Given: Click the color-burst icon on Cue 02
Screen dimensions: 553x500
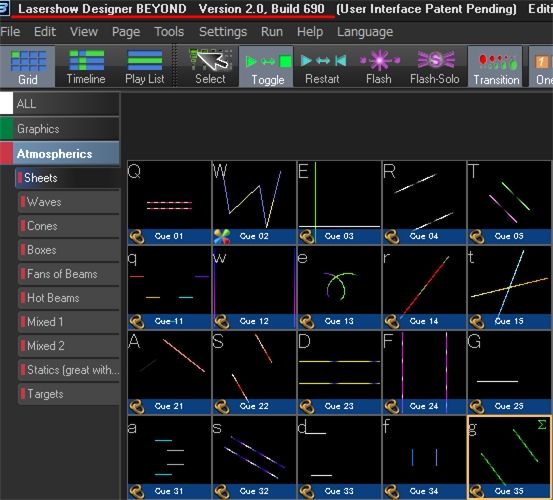Looking at the screenshot, I should 222,236.
